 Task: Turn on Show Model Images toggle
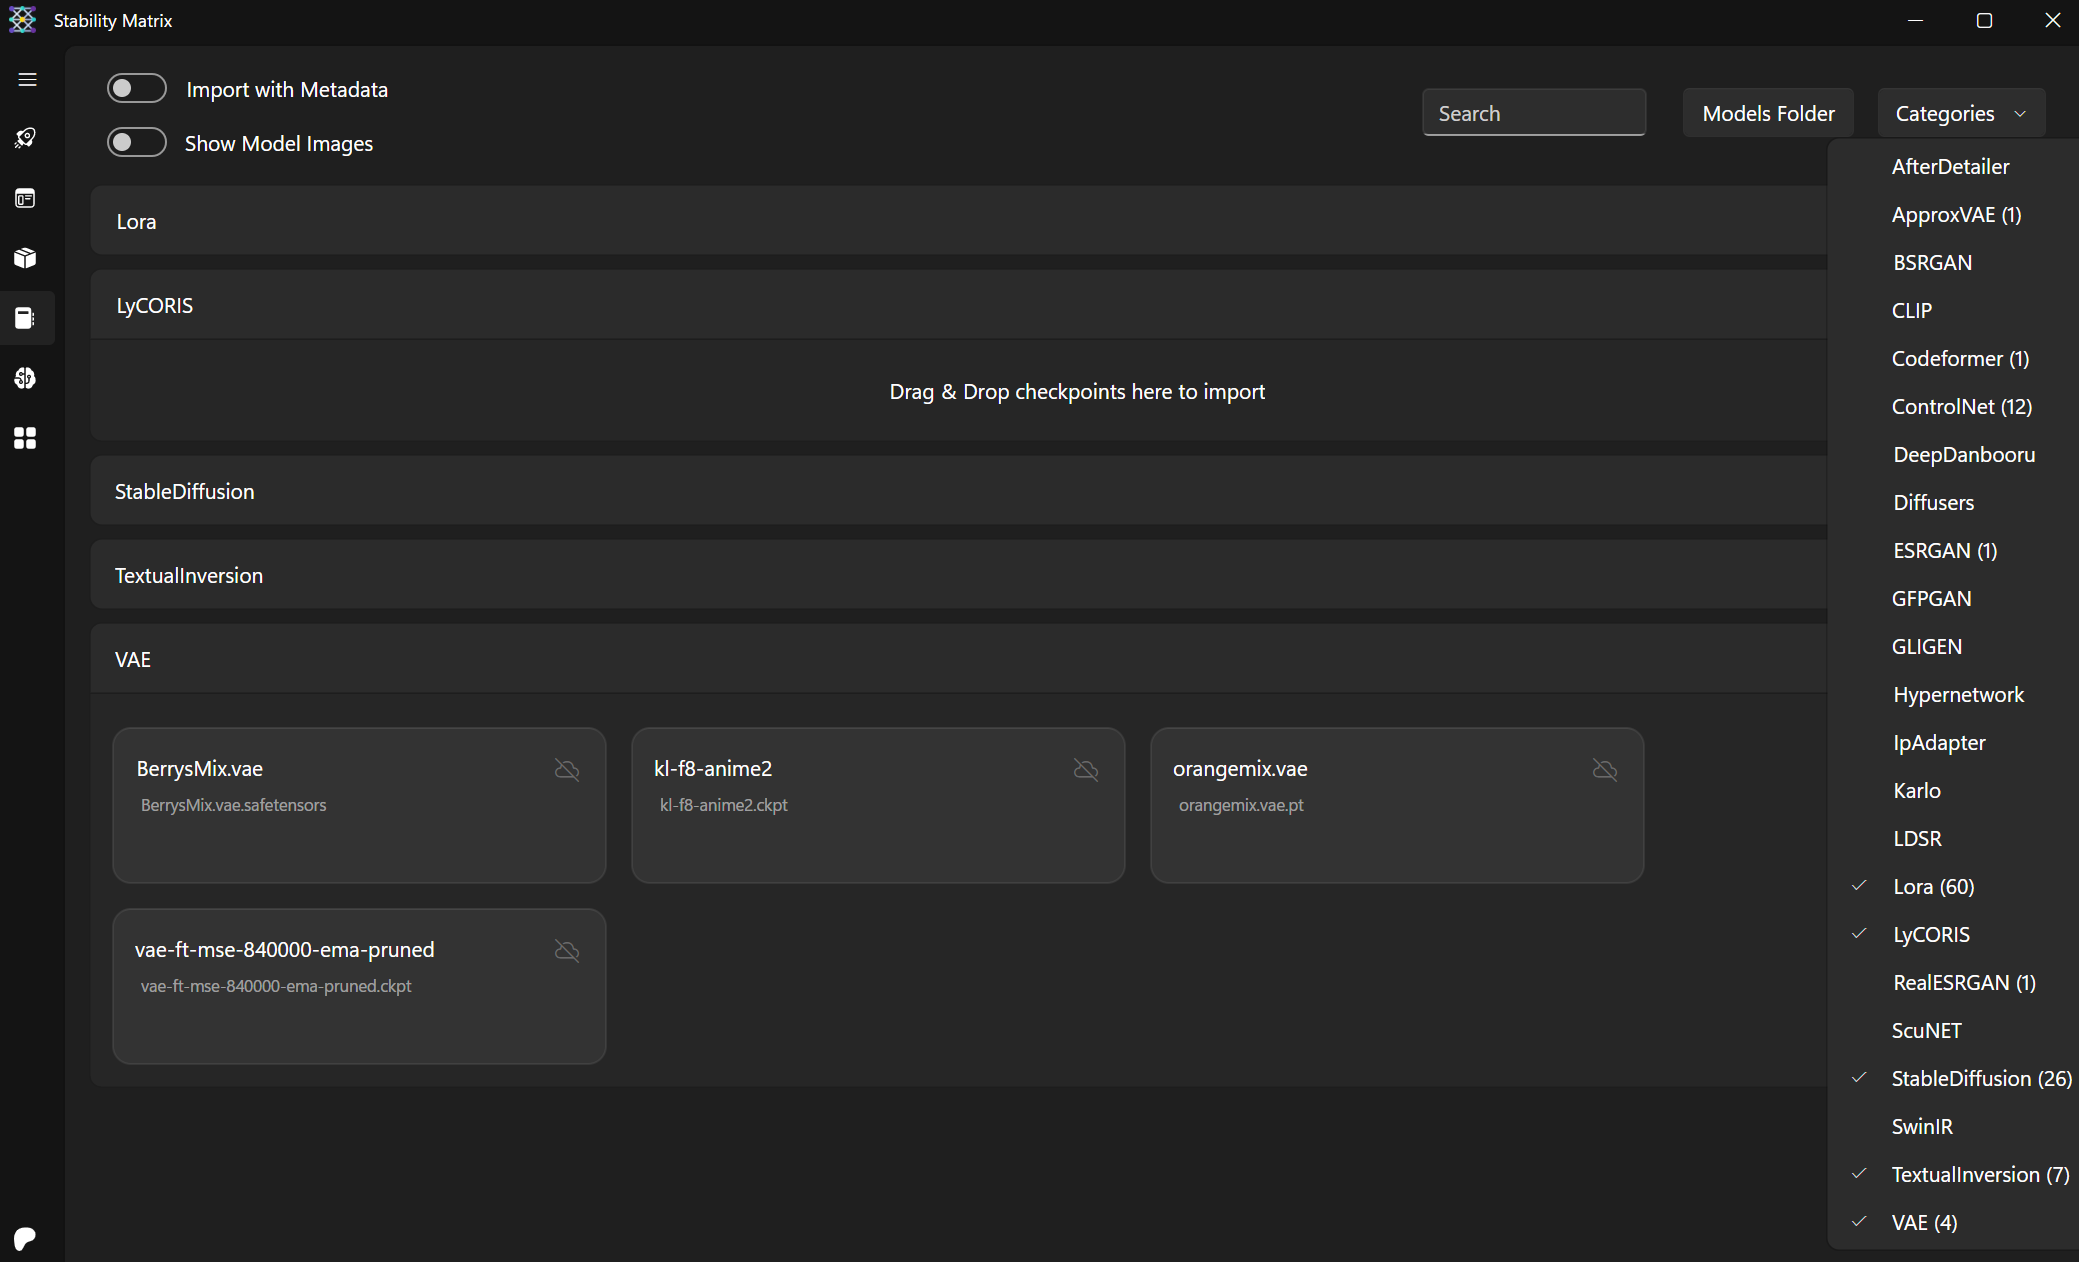(137, 143)
